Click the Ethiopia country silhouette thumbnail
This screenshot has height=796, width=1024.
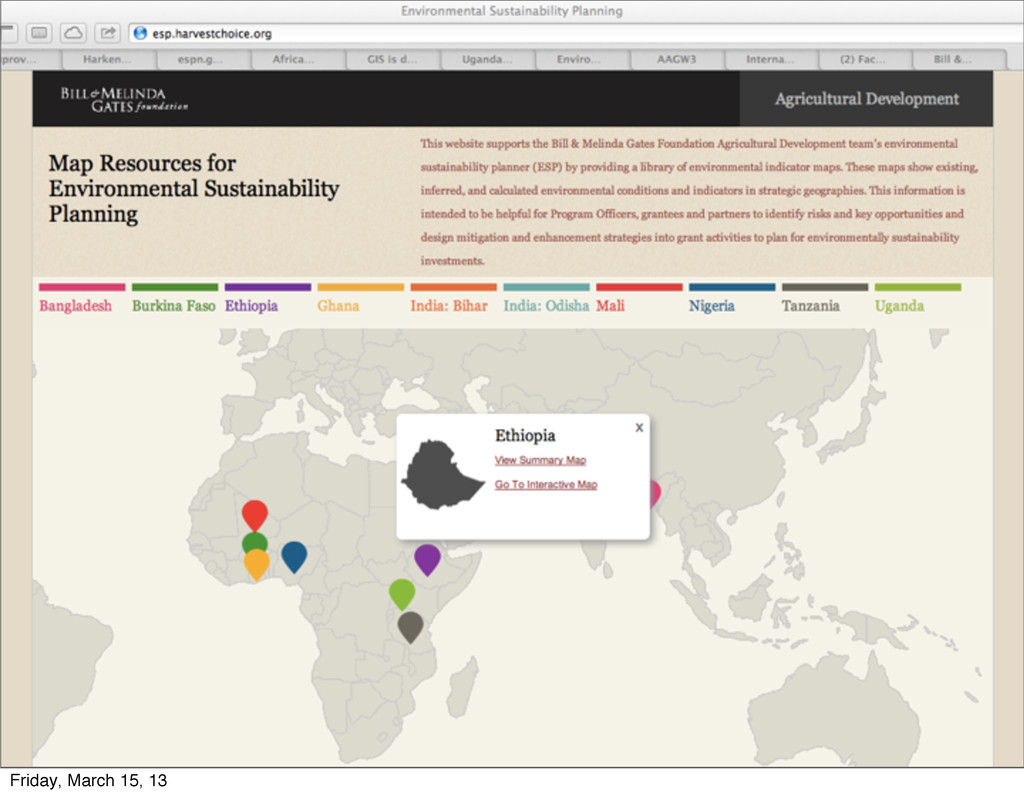tap(443, 475)
